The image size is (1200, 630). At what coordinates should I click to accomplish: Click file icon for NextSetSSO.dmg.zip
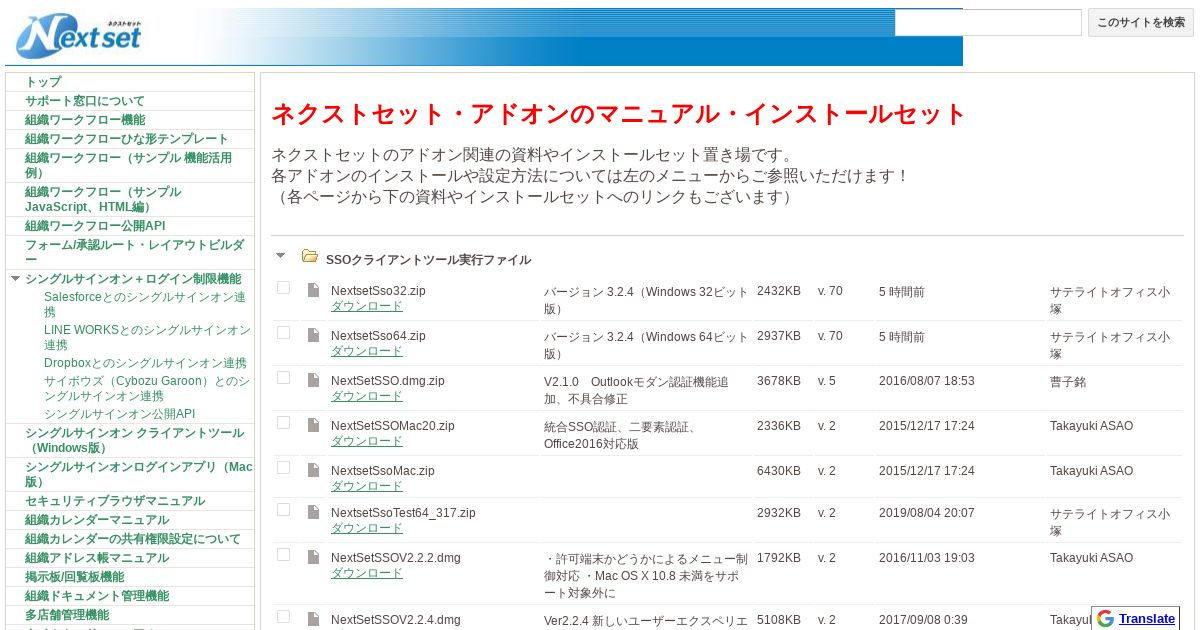314,380
